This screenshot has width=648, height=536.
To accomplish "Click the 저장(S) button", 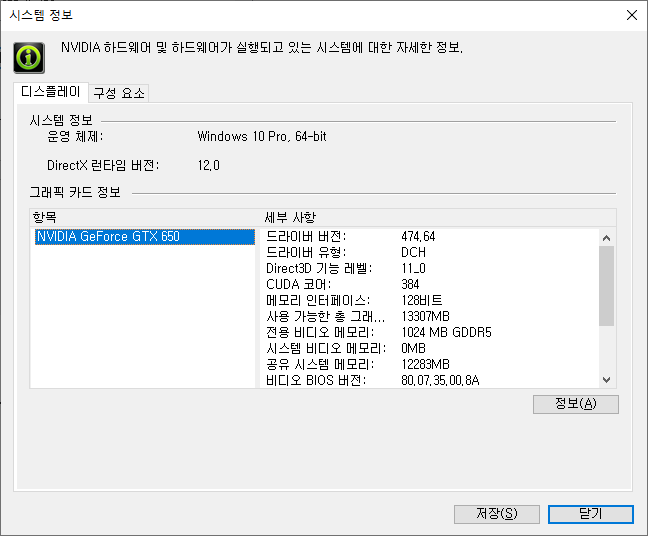I will pyautogui.click(x=497, y=514).
